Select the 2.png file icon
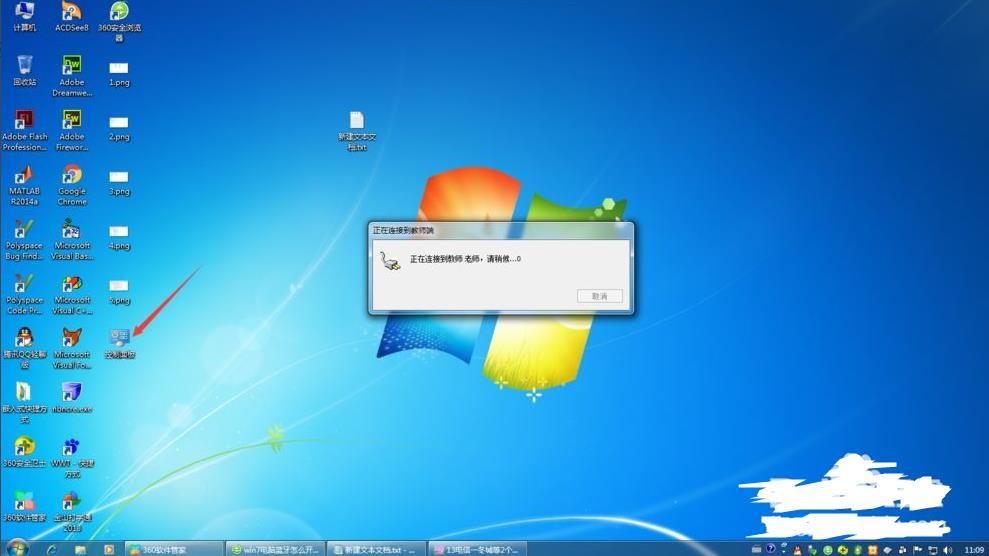Image resolution: width=989 pixels, height=556 pixels. (119, 129)
